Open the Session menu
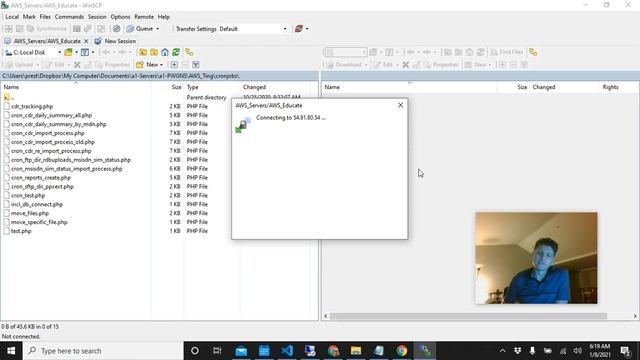This screenshot has width=640, height=360. tap(97, 17)
